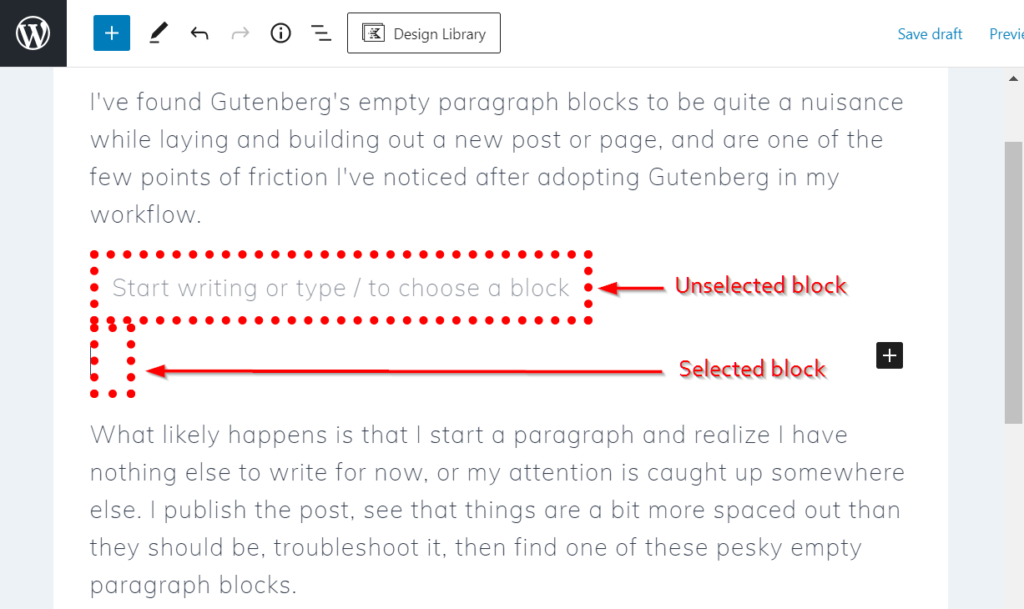Screen dimensions: 1024x609
Task: Open the List View outline icon
Action: [321, 33]
